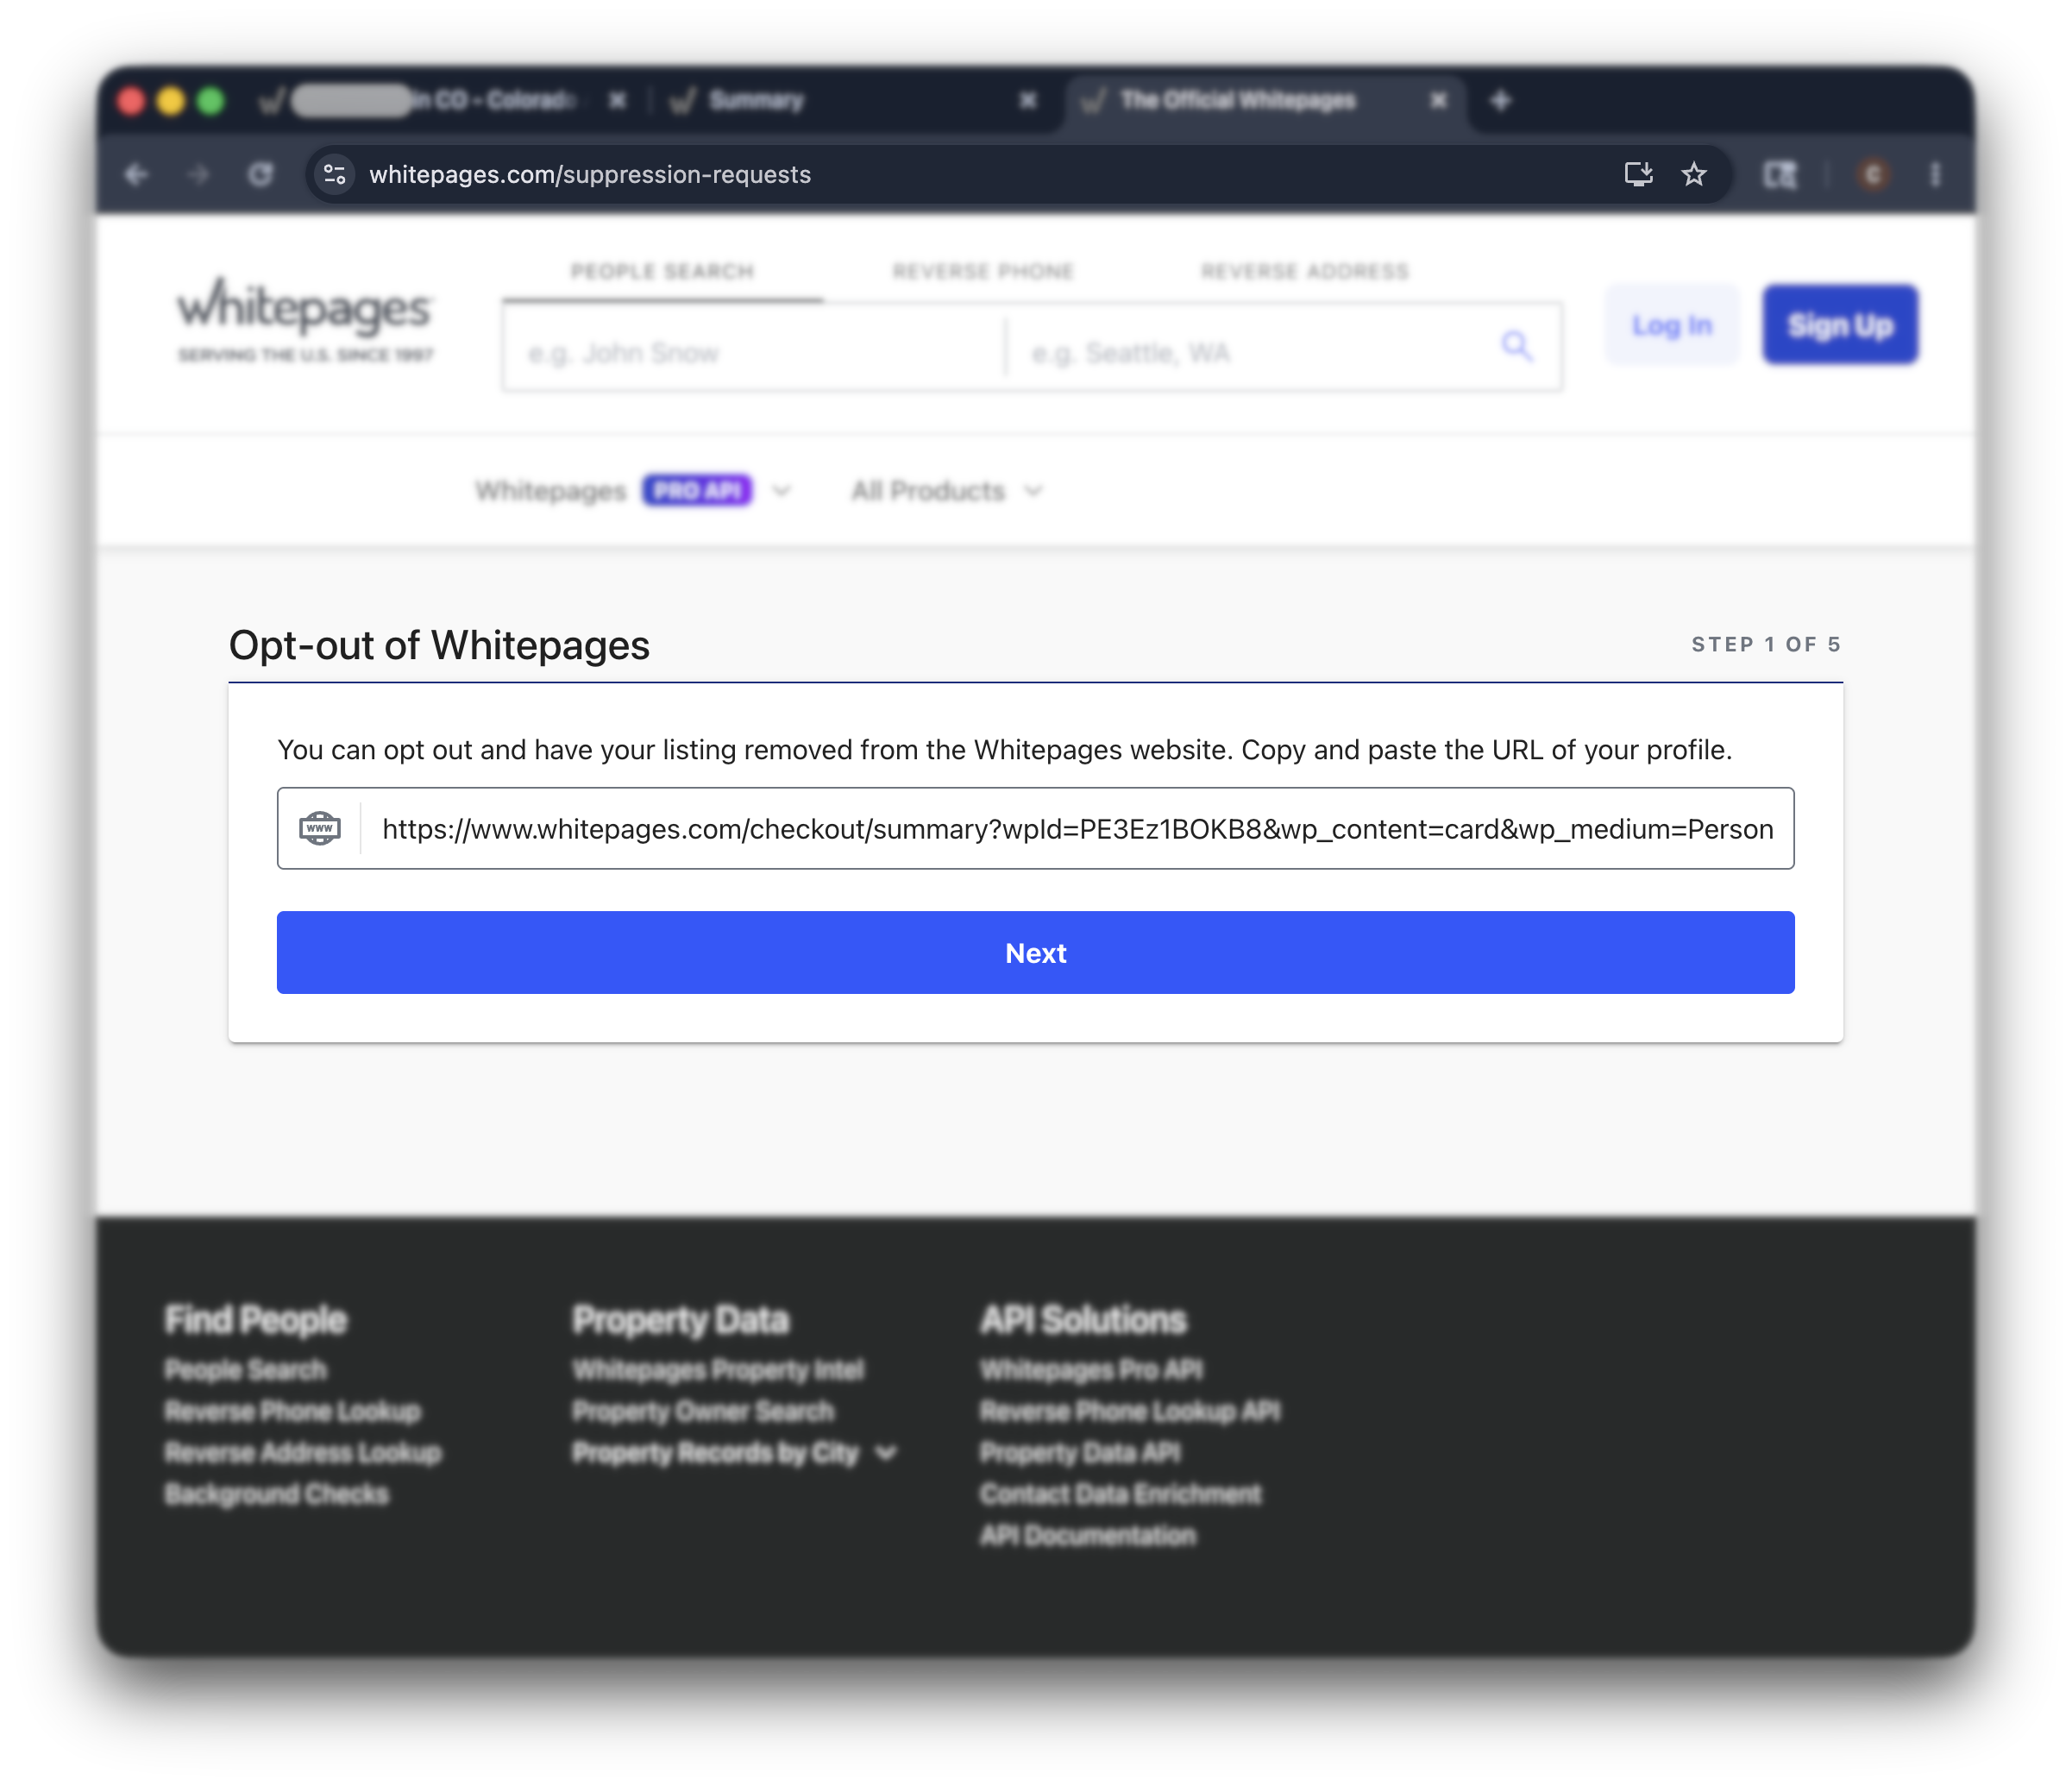The width and height of the screenshot is (2072, 1786).
Task: Click the API Solutions footer heading
Action: (x=1083, y=1319)
